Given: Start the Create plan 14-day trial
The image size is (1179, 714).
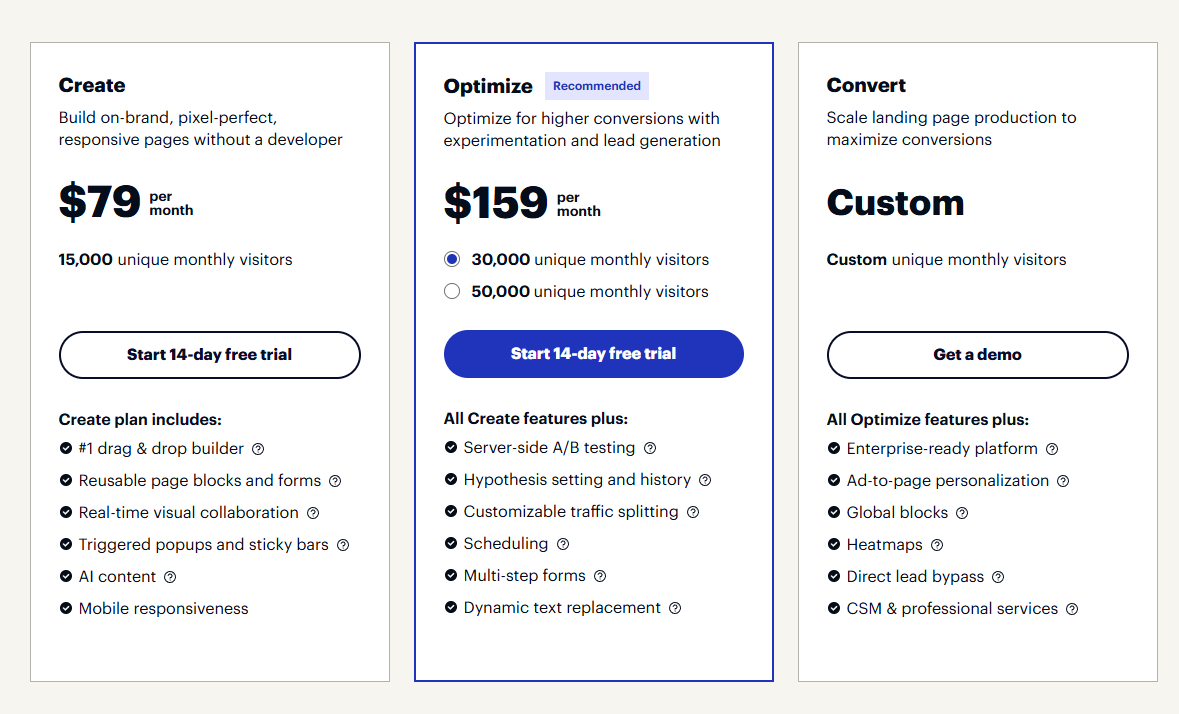Looking at the screenshot, I should (x=209, y=354).
